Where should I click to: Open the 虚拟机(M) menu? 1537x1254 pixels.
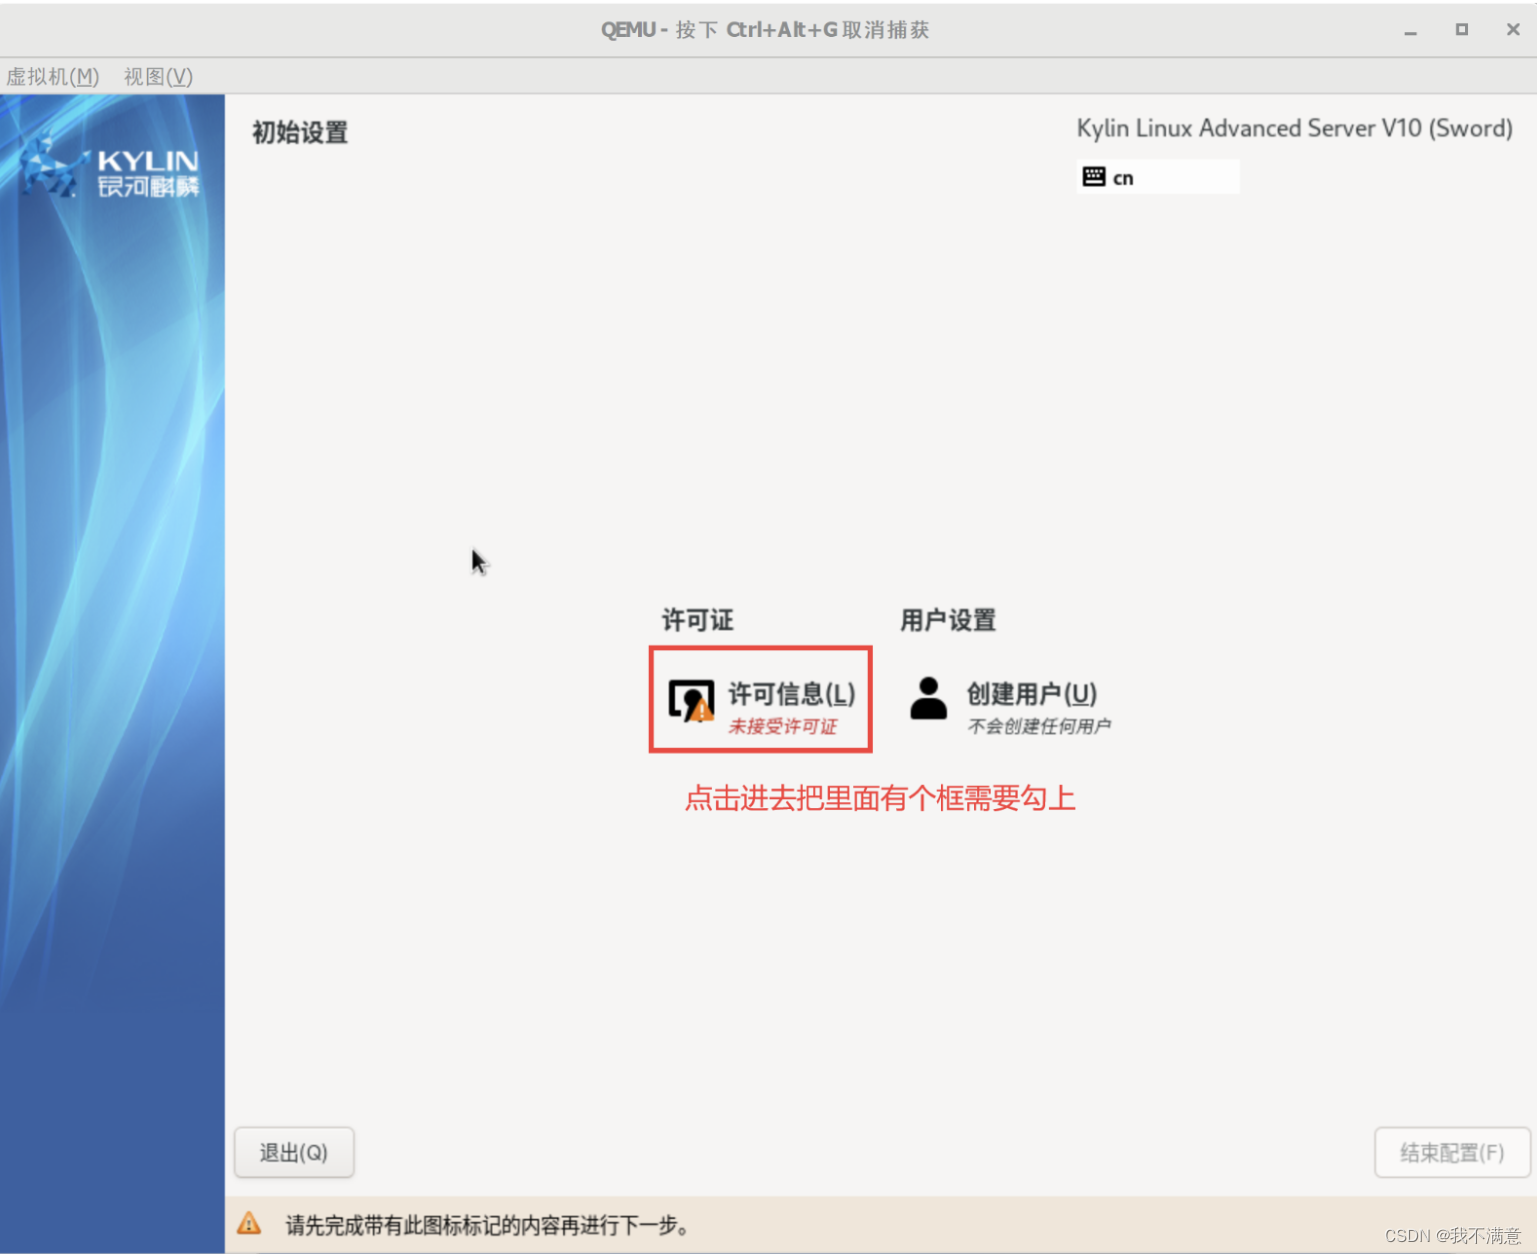click(53, 76)
